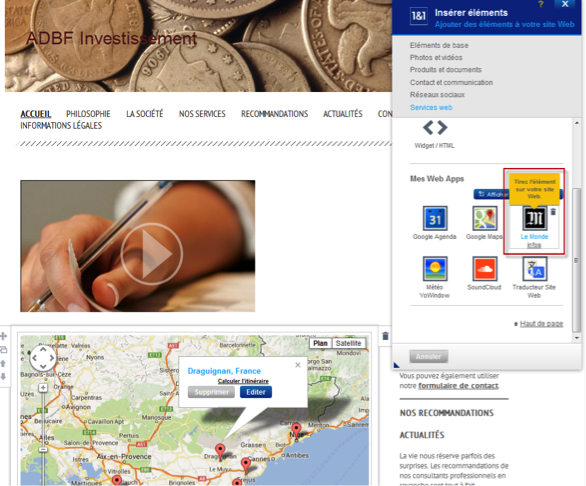Go to ACTUALITÉS page
This screenshot has height=486, width=586.
click(x=343, y=114)
